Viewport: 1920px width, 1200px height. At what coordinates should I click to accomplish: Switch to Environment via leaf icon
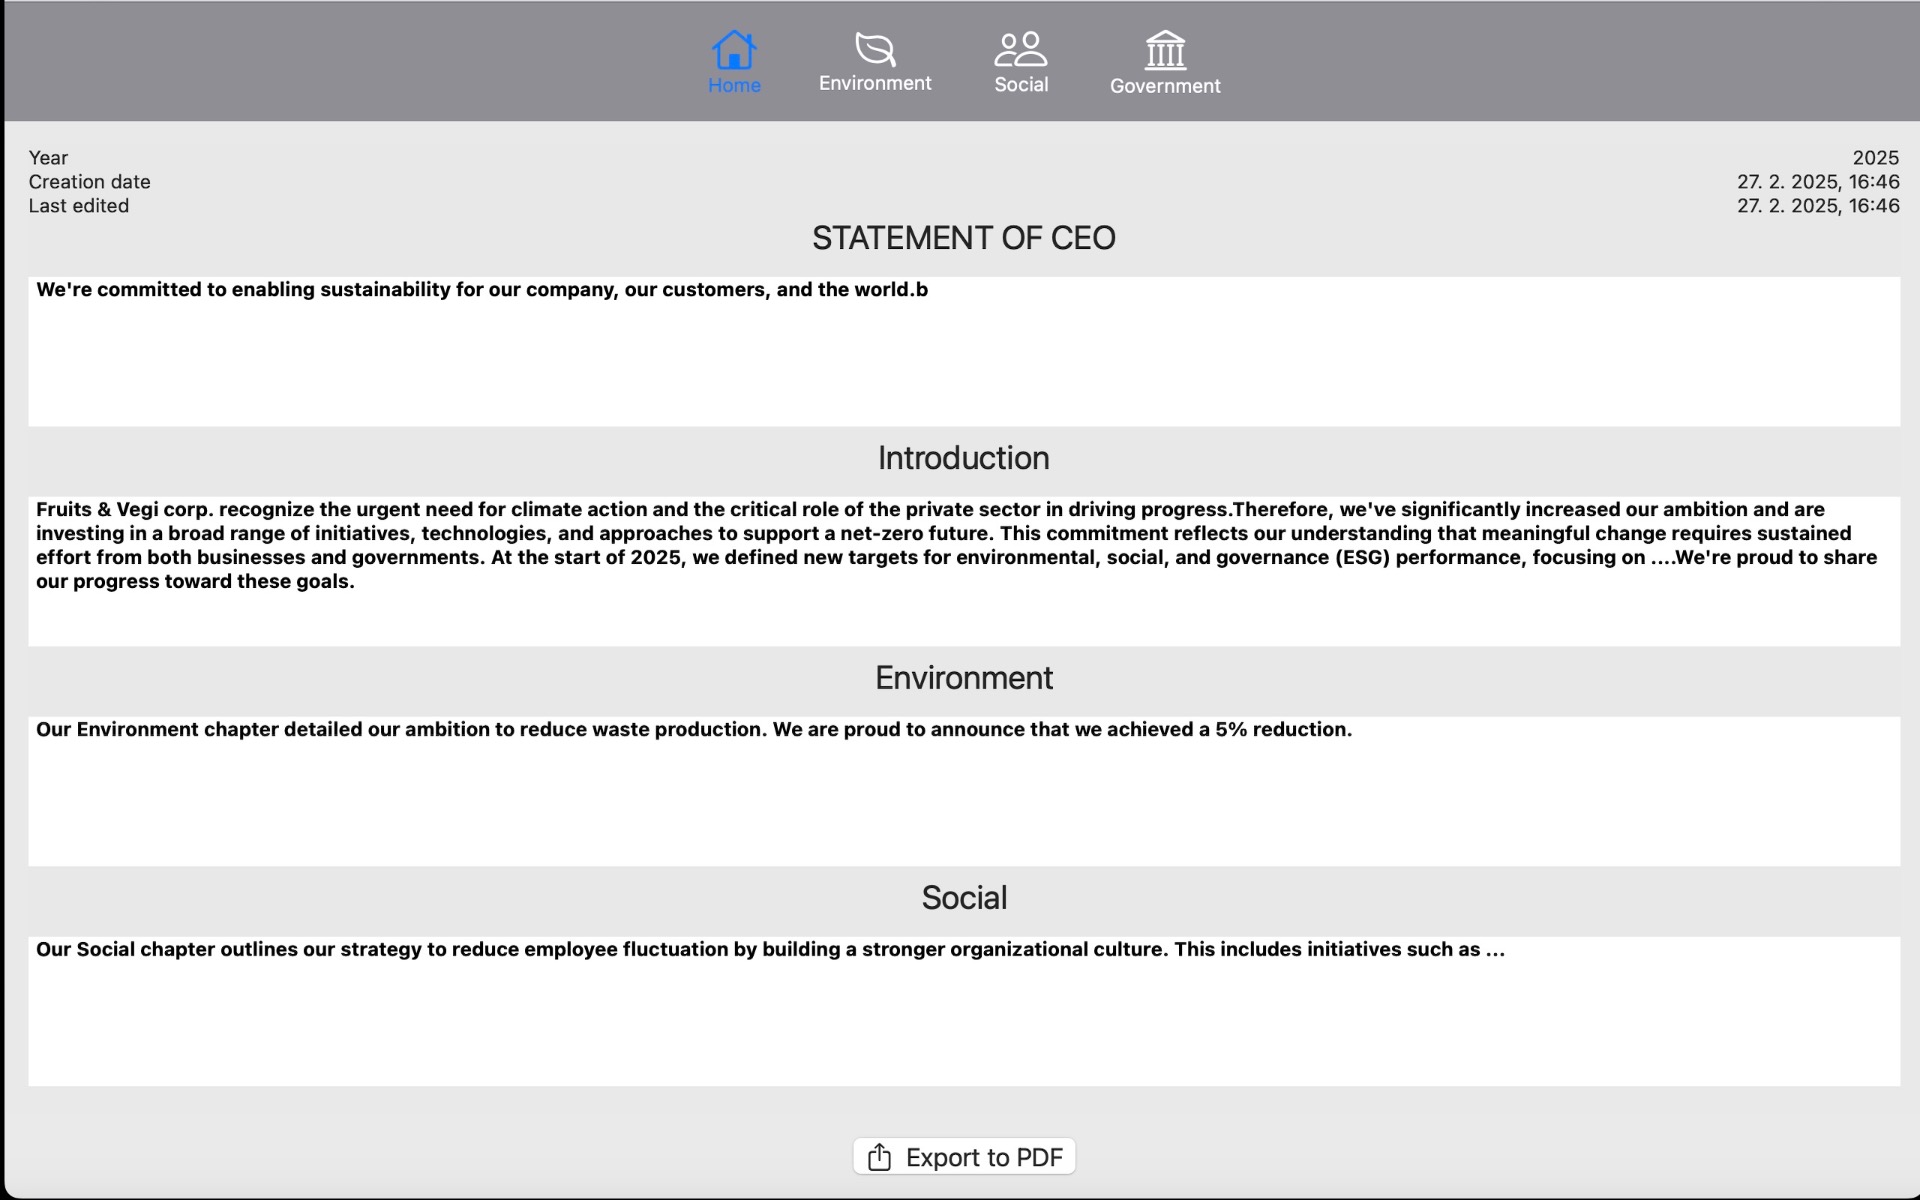(x=875, y=48)
